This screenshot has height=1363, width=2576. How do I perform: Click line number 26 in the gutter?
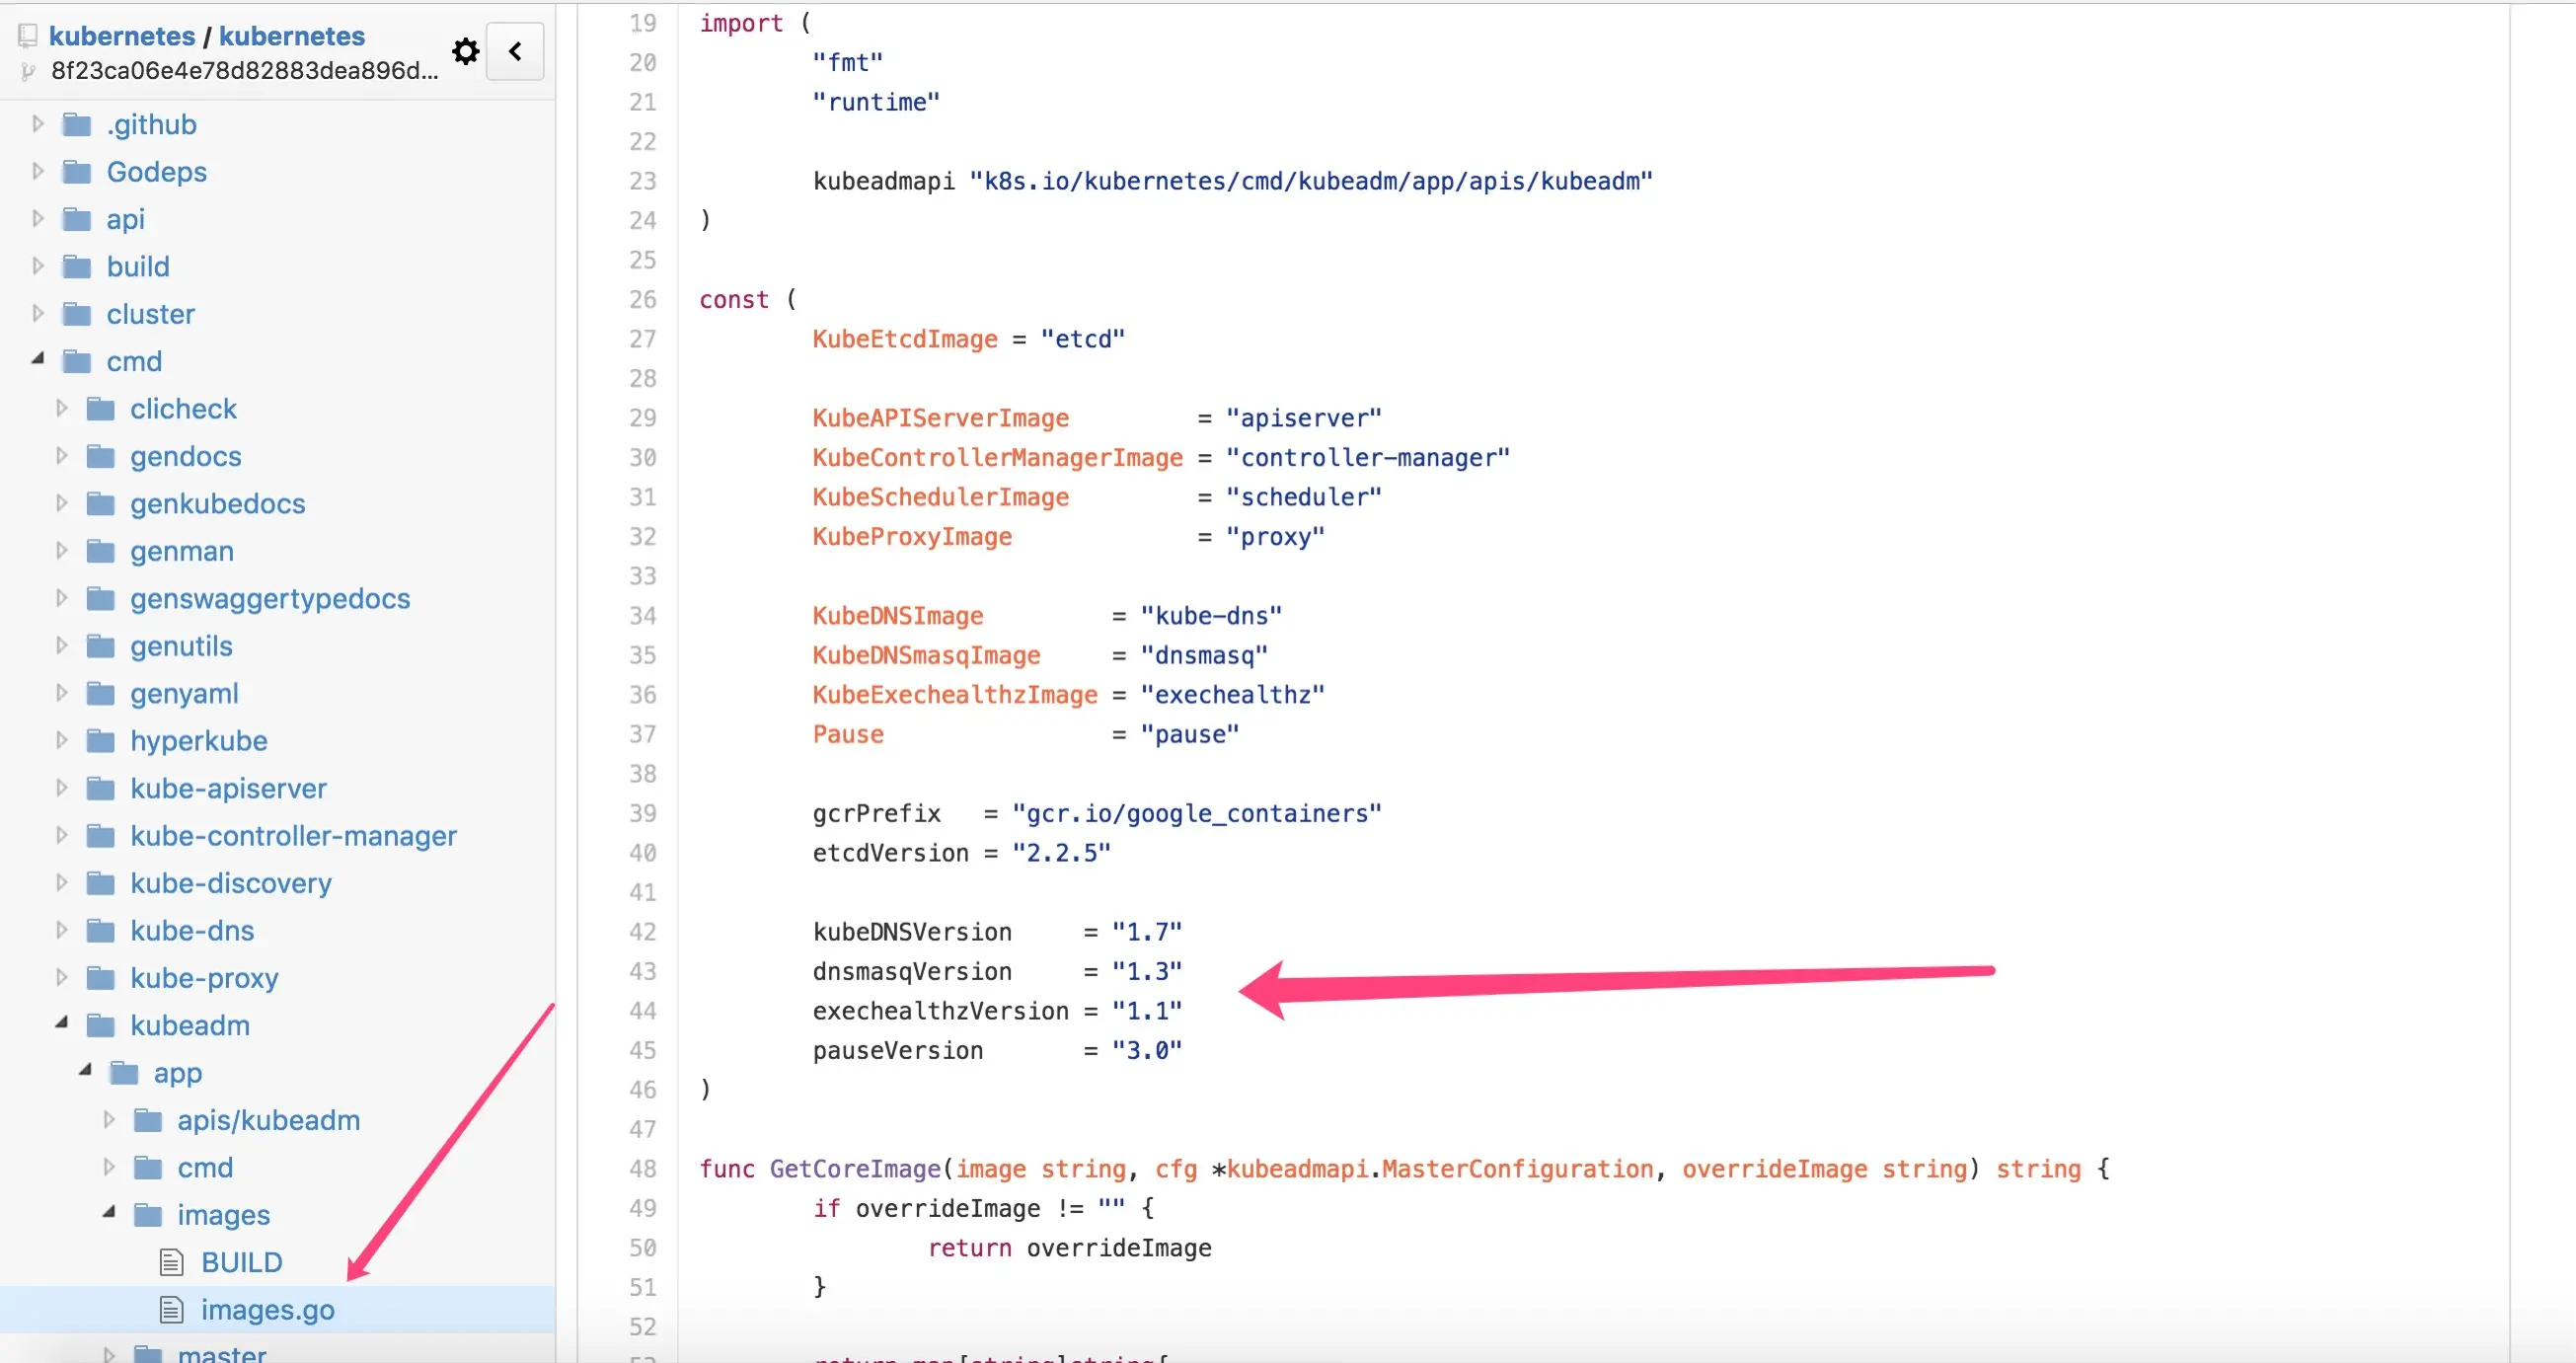[643, 299]
